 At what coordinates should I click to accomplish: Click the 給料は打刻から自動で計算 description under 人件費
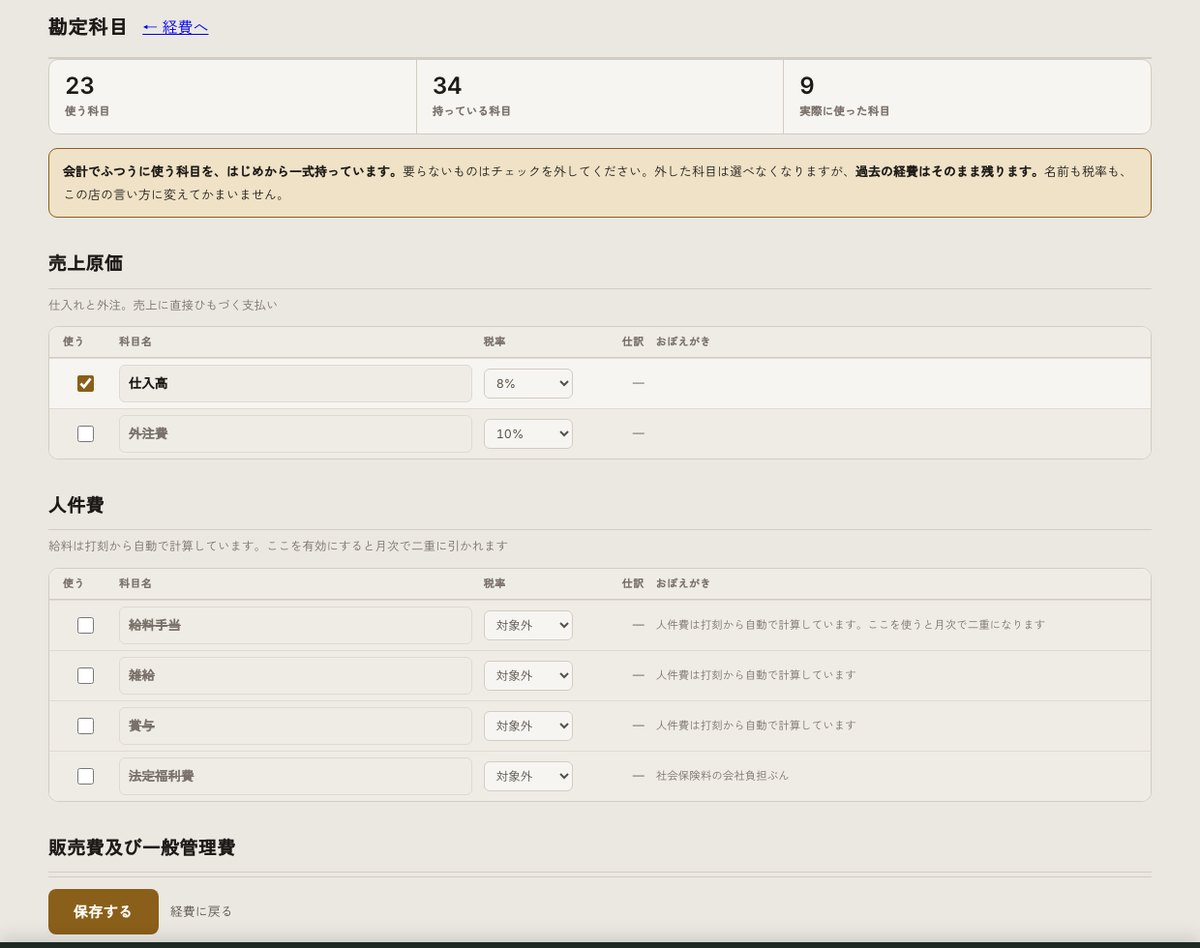tap(278, 546)
